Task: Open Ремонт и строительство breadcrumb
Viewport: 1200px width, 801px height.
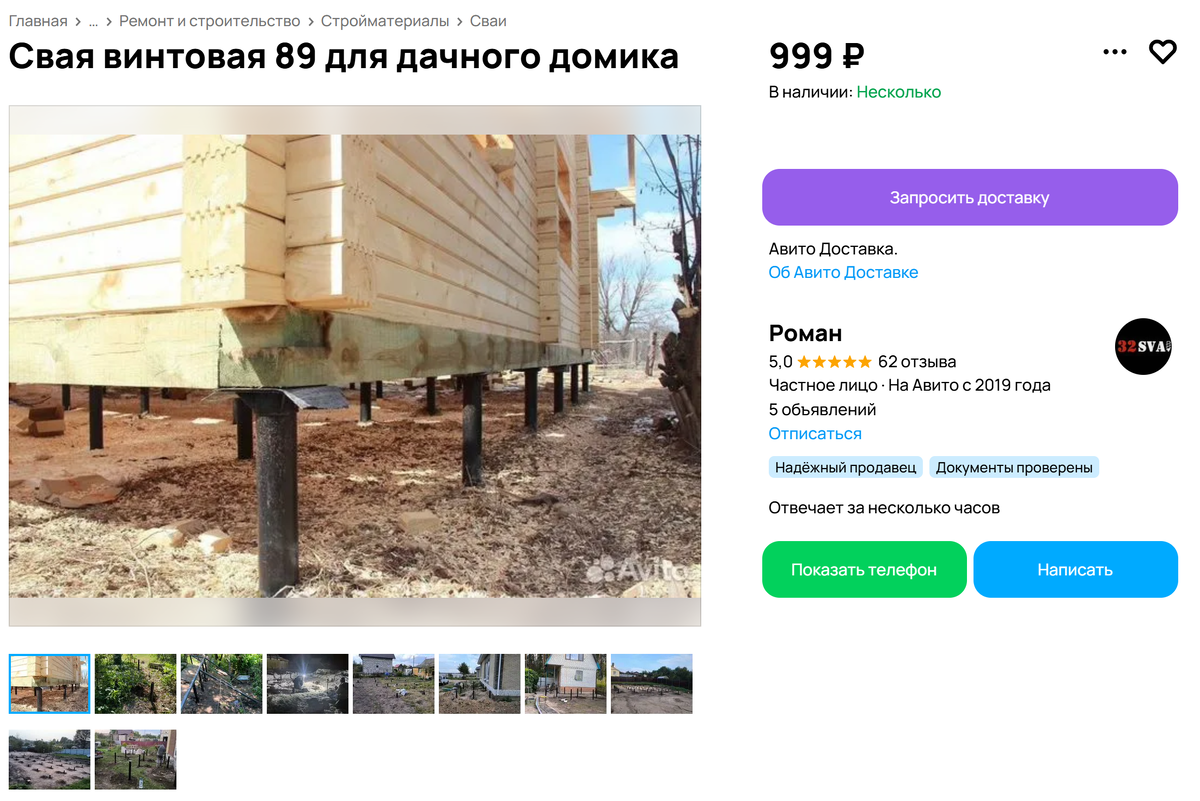Action: pyautogui.click(x=210, y=21)
